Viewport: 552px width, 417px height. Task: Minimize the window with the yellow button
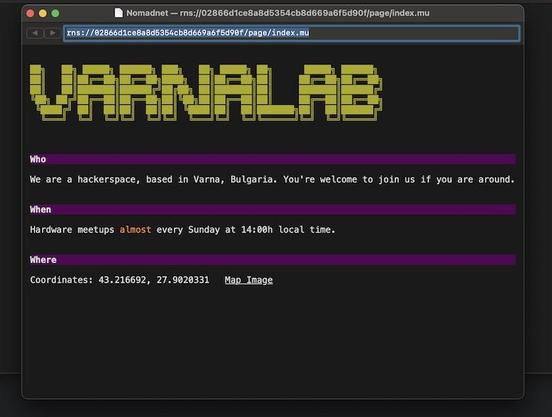click(x=43, y=13)
